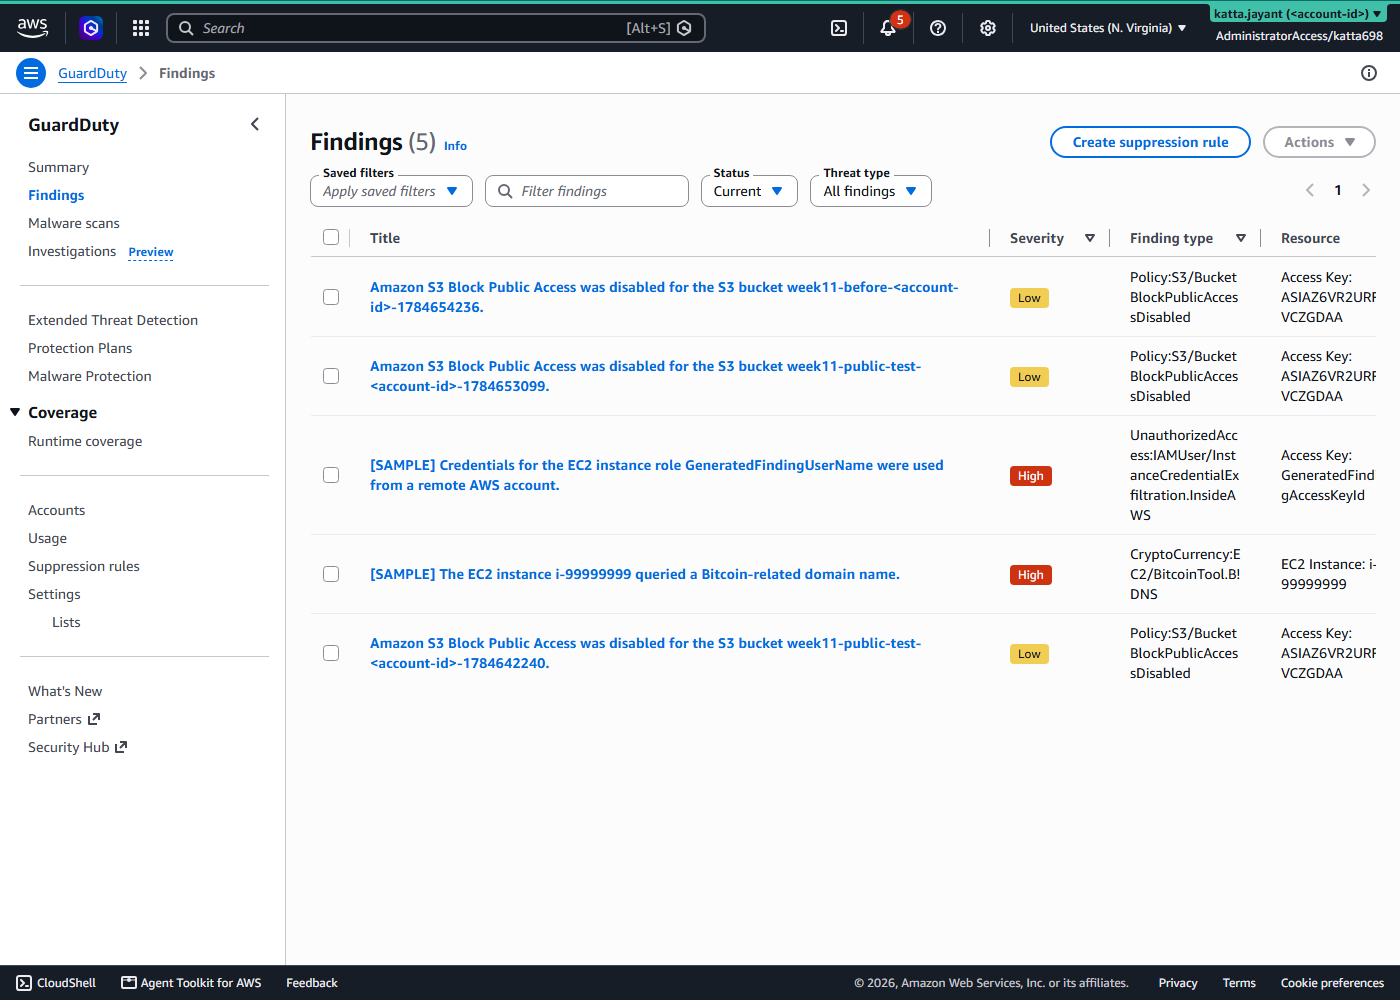Screen dimensions: 1400x1000
Task: Collapse the GuardDuty navigation panel
Action: point(255,124)
